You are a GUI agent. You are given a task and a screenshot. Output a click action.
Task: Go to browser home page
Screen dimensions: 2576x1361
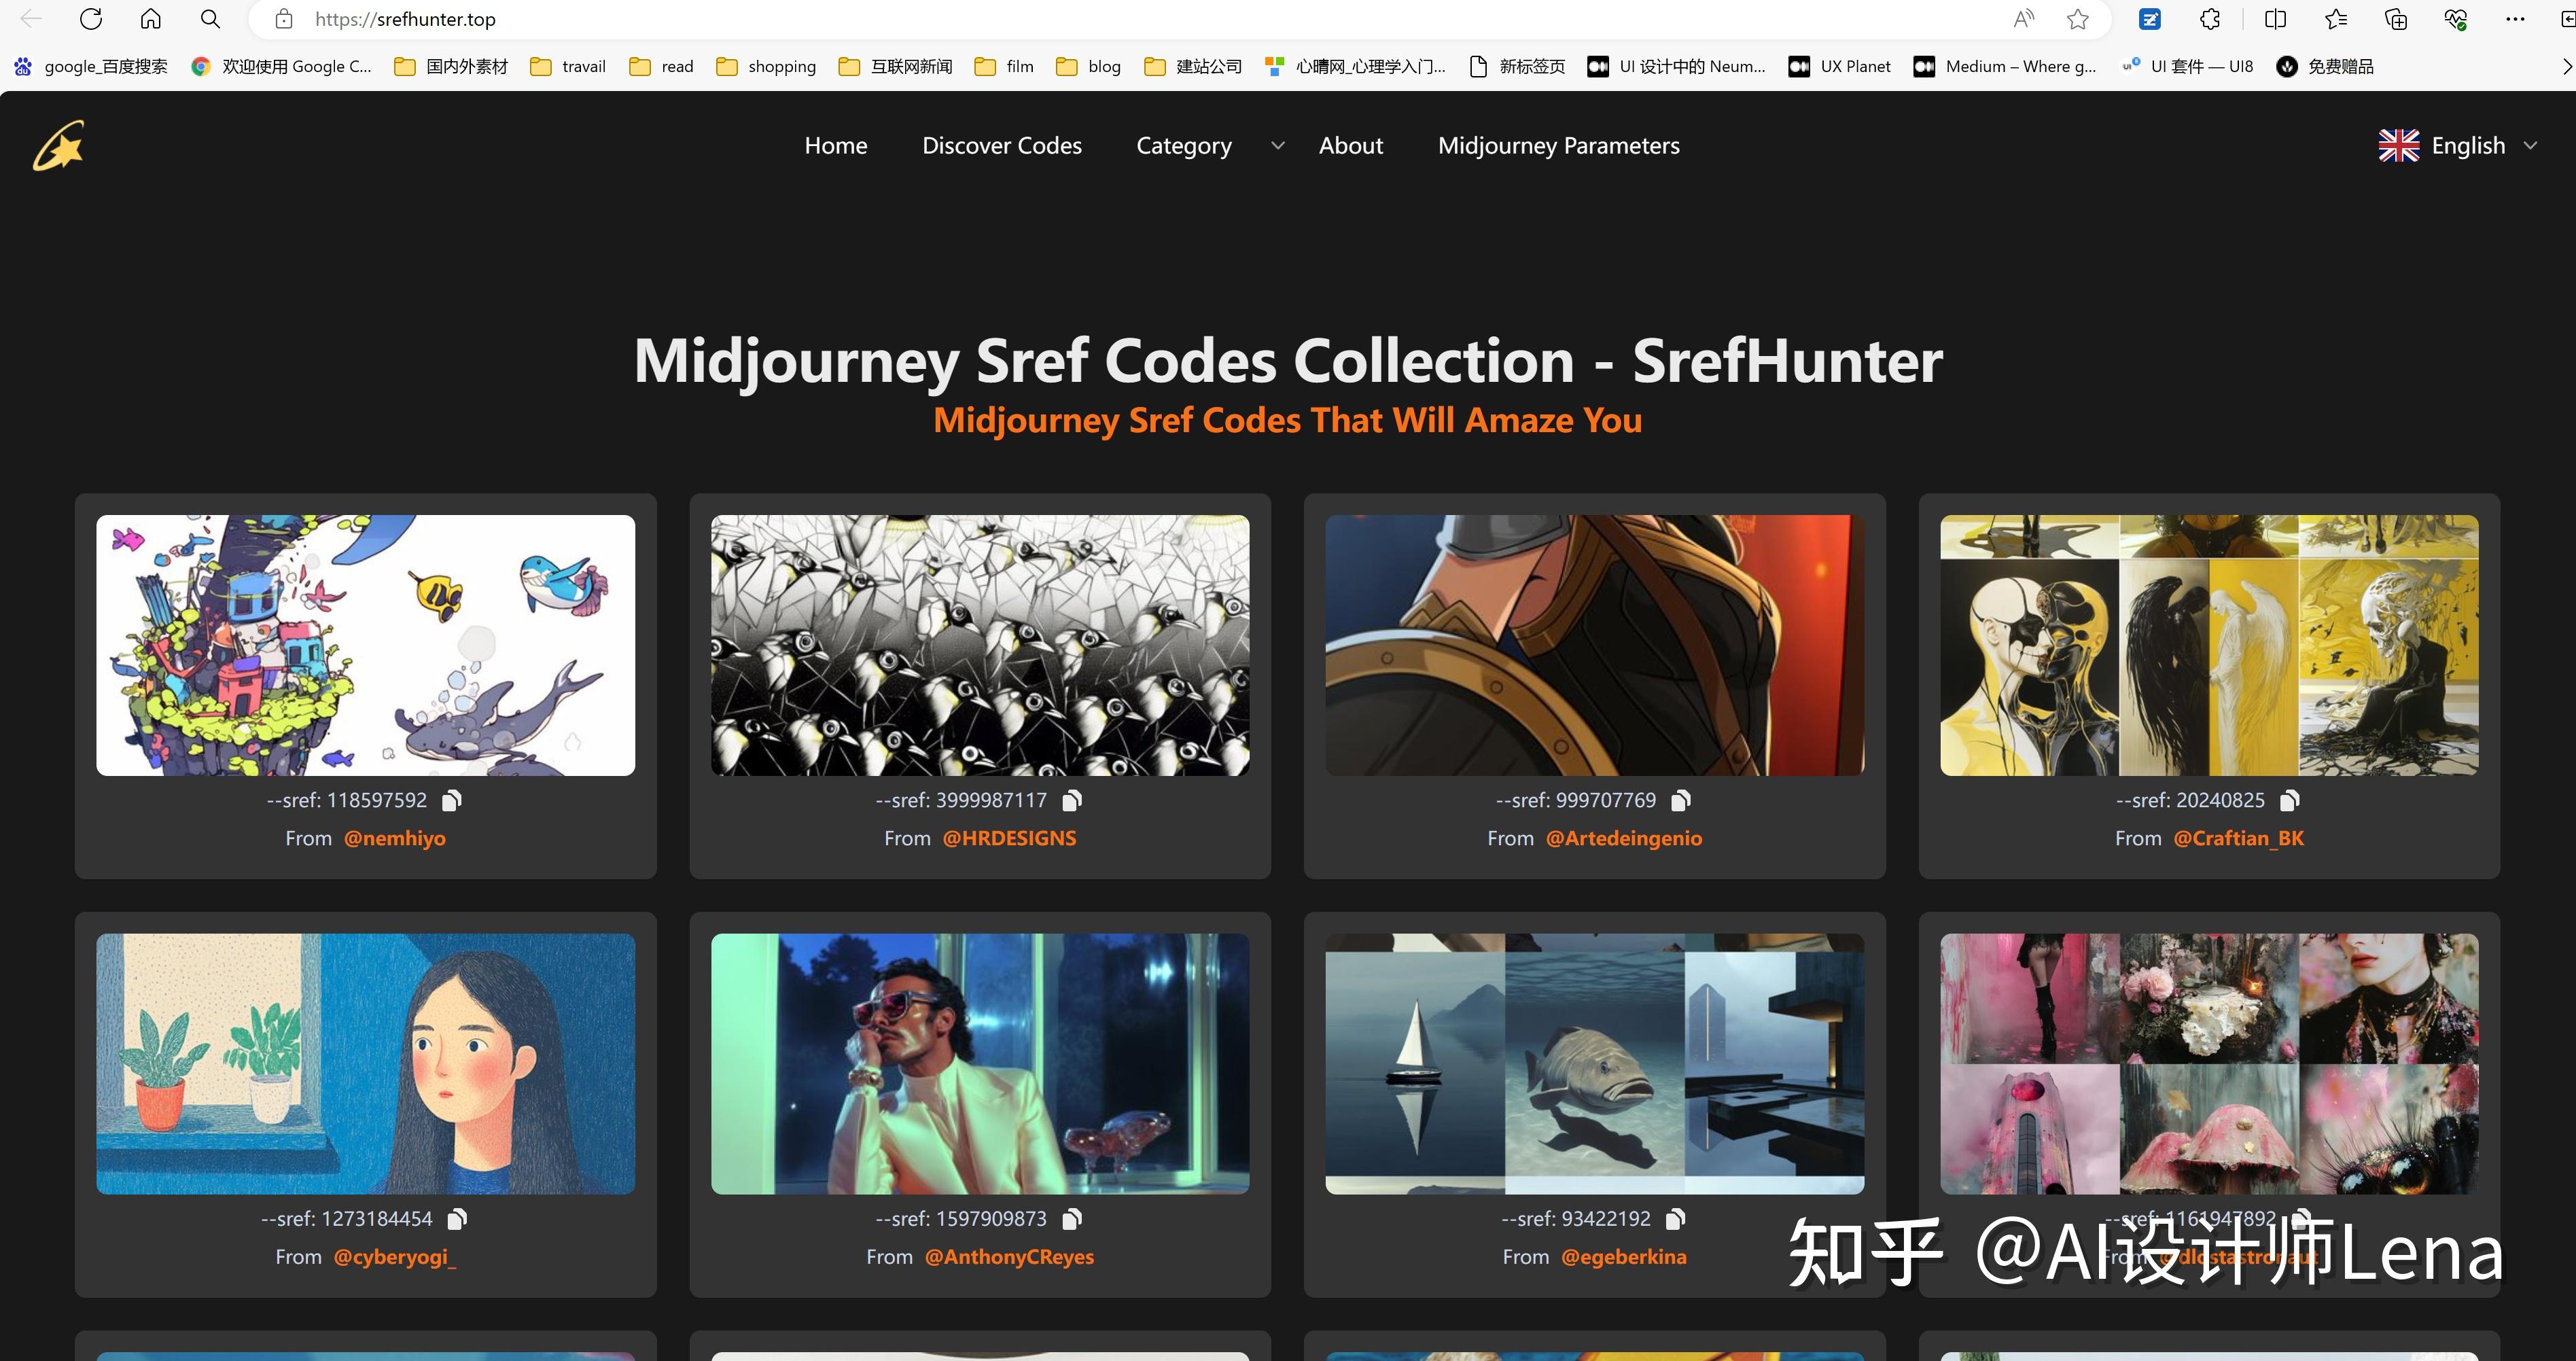(x=151, y=19)
